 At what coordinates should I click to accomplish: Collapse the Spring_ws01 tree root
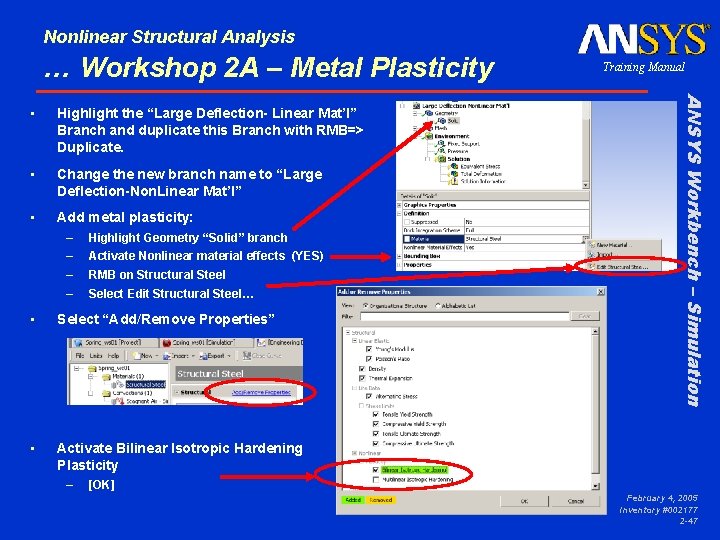pyautogui.click(x=77, y=368)
